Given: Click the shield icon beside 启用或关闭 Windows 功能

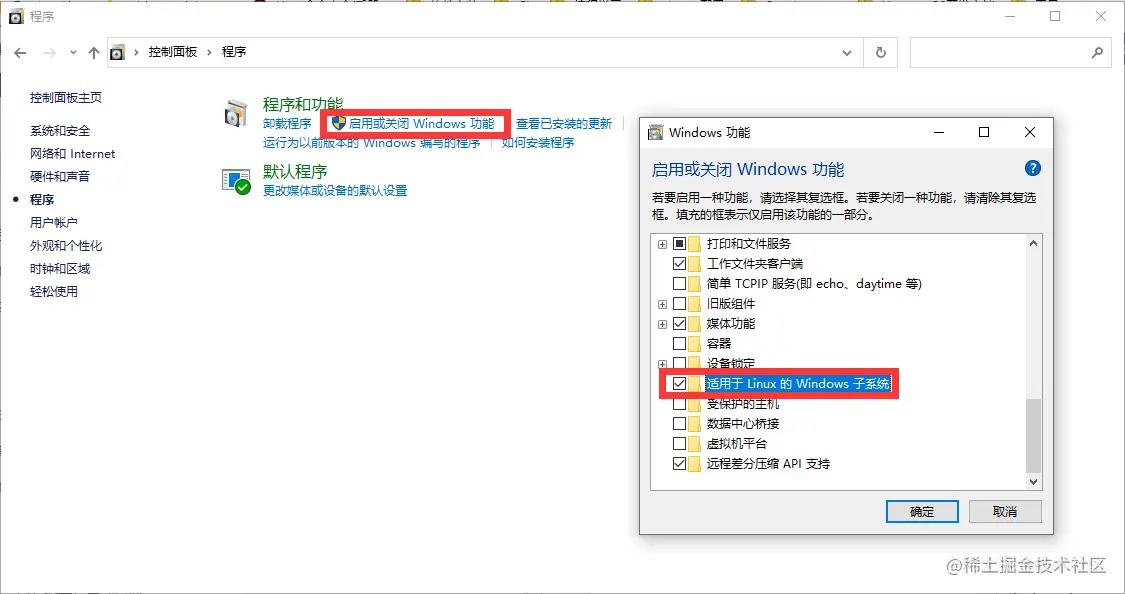Looking at the screenshot, I should click(339, 123).
